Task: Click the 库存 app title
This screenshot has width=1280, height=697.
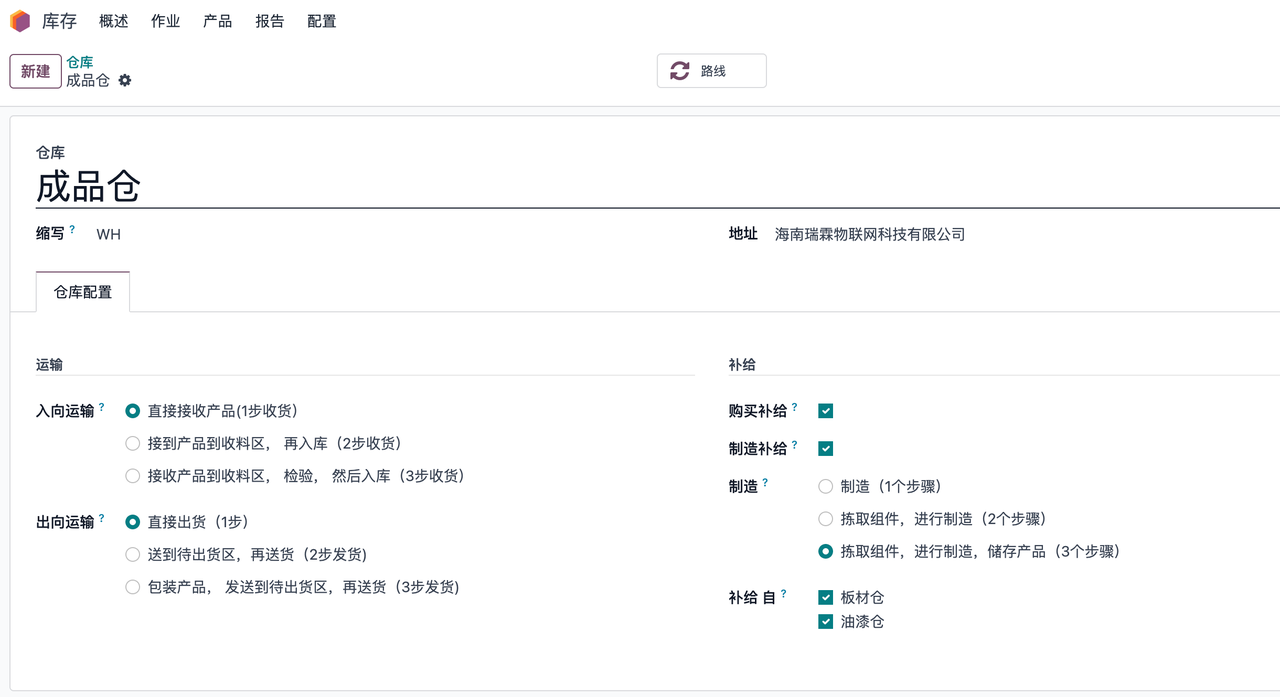Action: pyautogui.click(x=59, y=21)
